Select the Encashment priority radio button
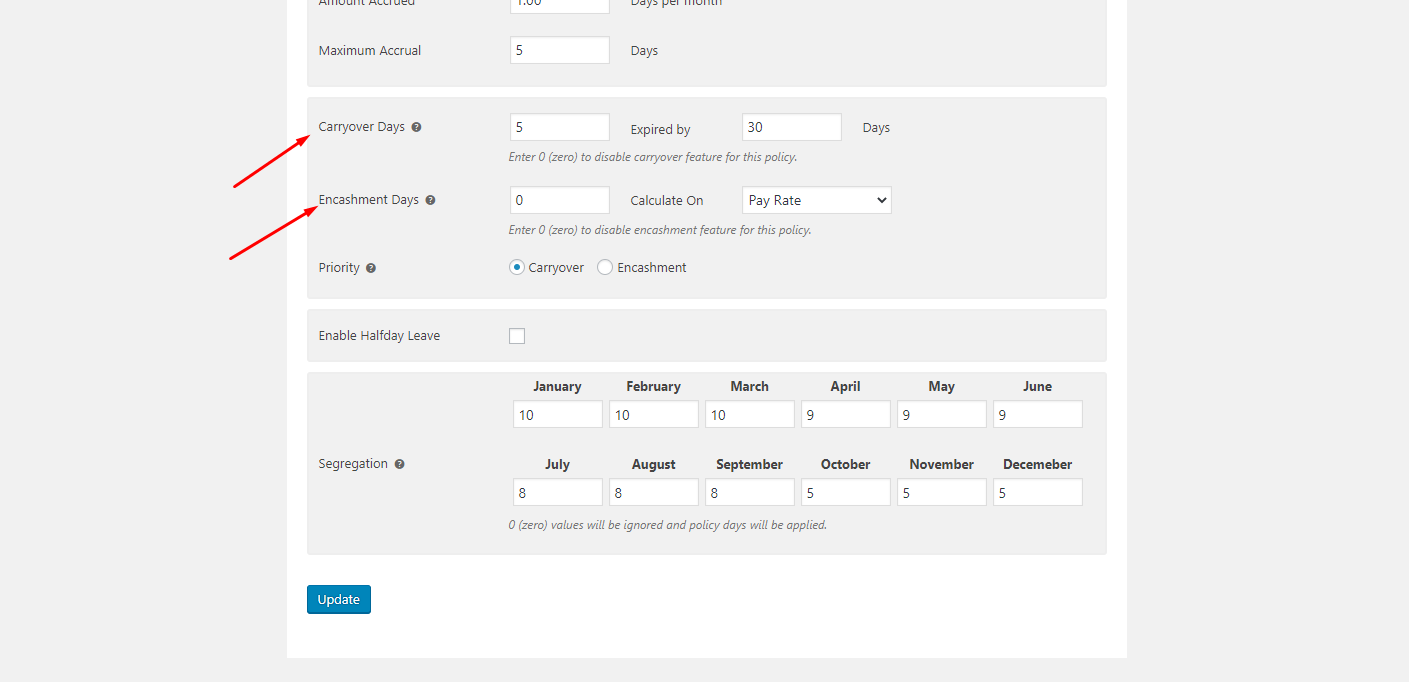Viewport: 1409px width, 682px height. 604,266
